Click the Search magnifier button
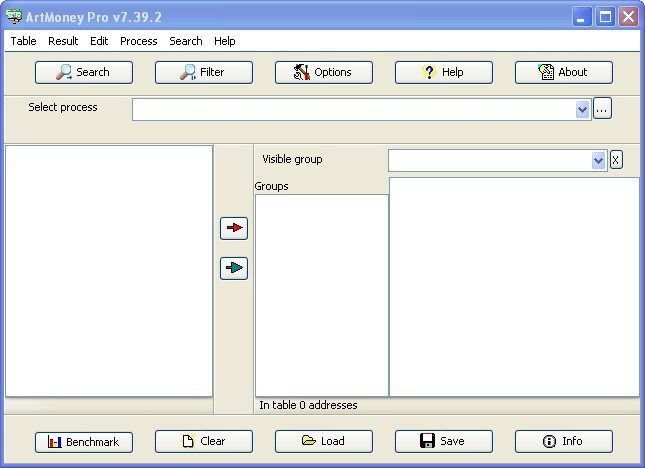Viewport: 645px width, 468px height. point(84,72)
